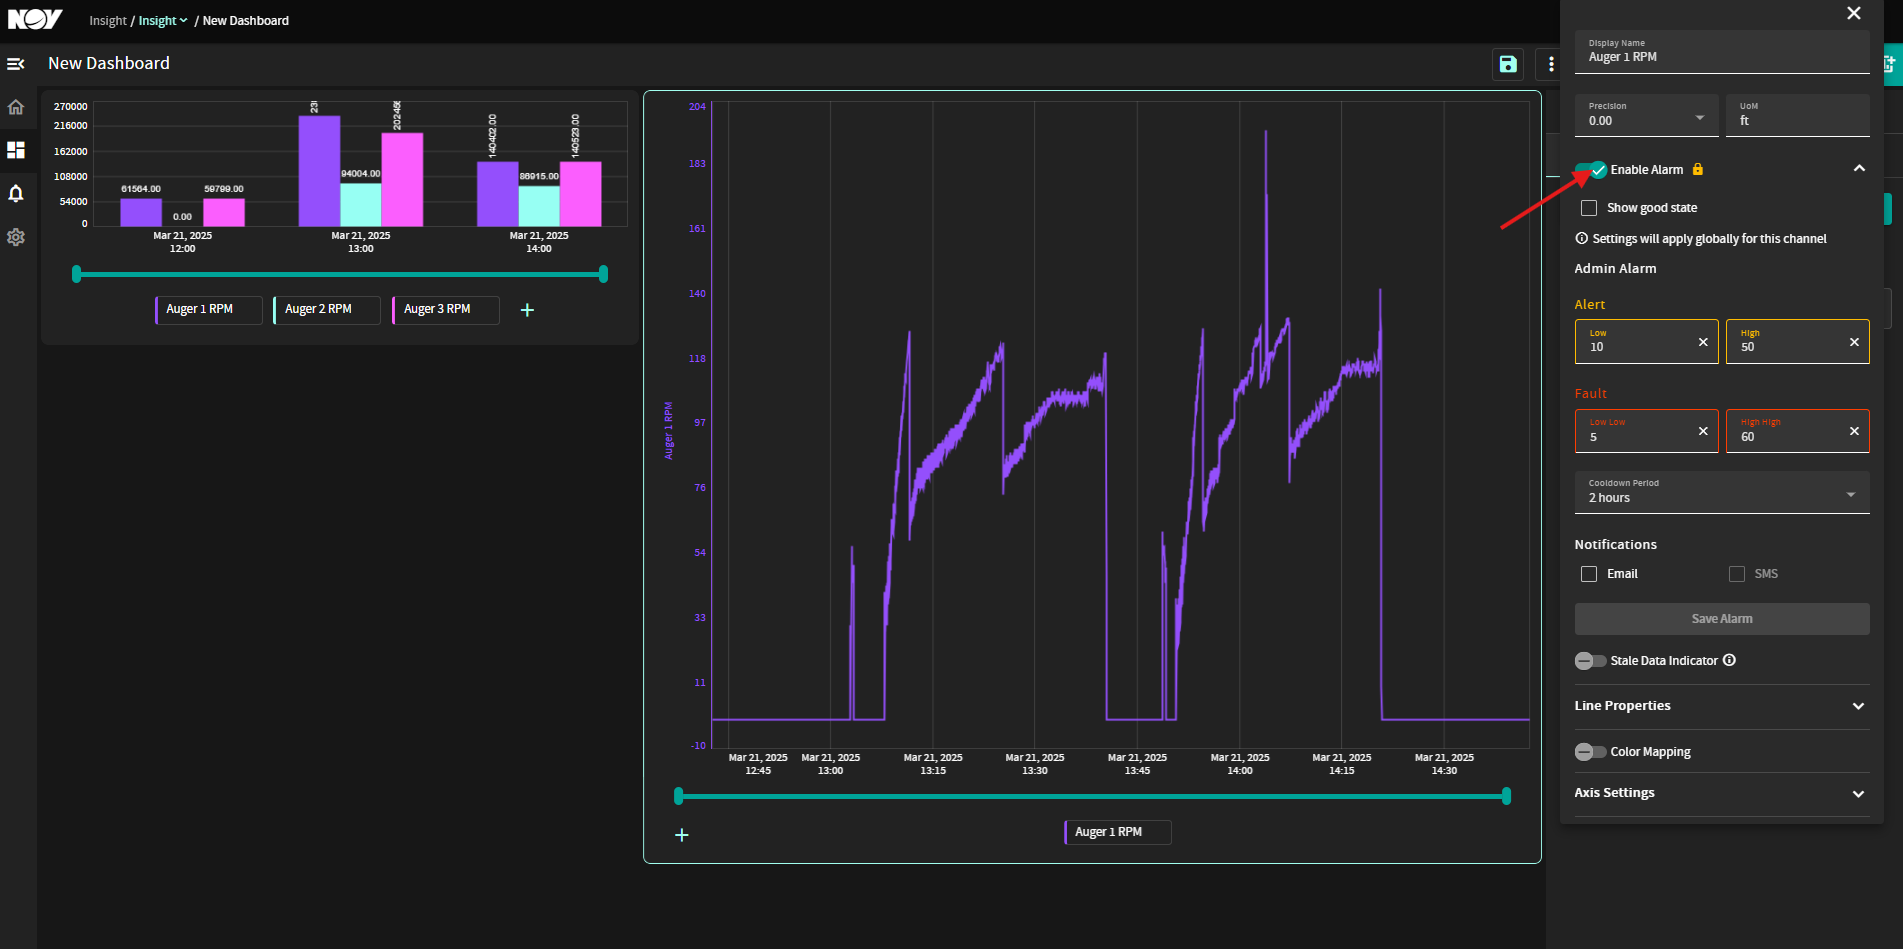Click the Save Alarm button
The width and height of the screenshot is (1903, 949).
[x=1722, y=619]
